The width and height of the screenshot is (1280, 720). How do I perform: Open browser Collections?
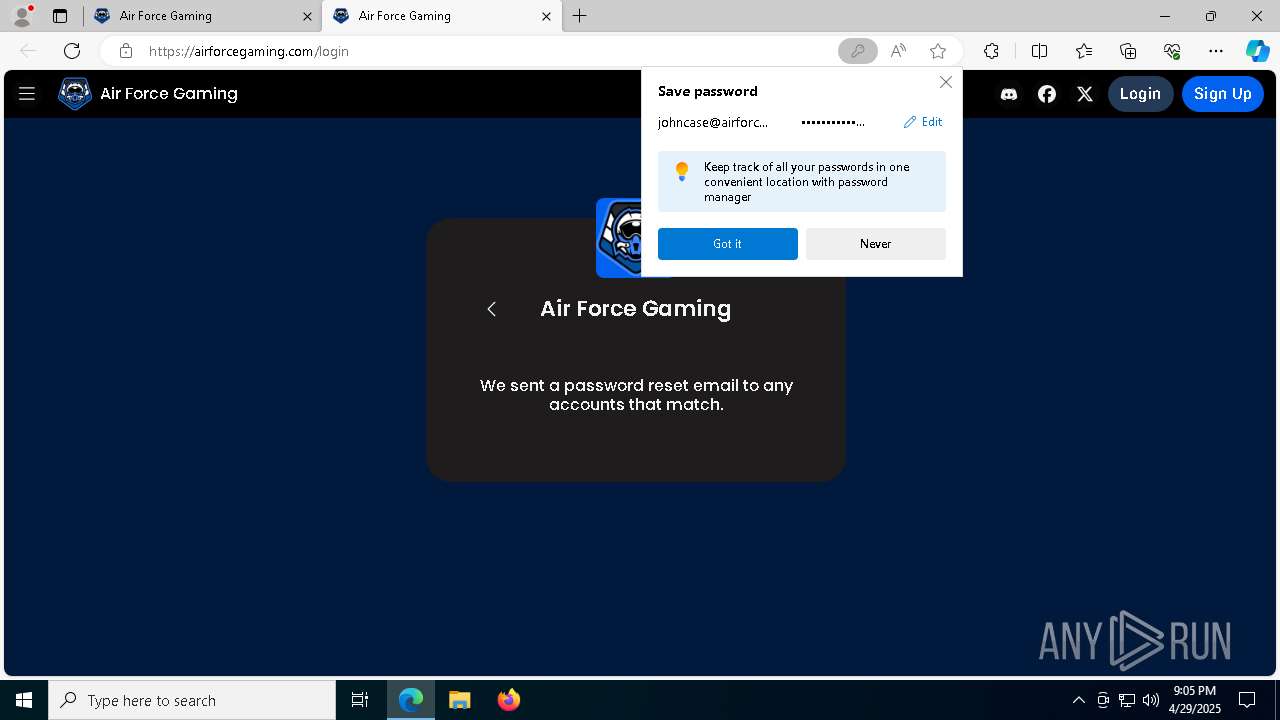click(1128, 51)
